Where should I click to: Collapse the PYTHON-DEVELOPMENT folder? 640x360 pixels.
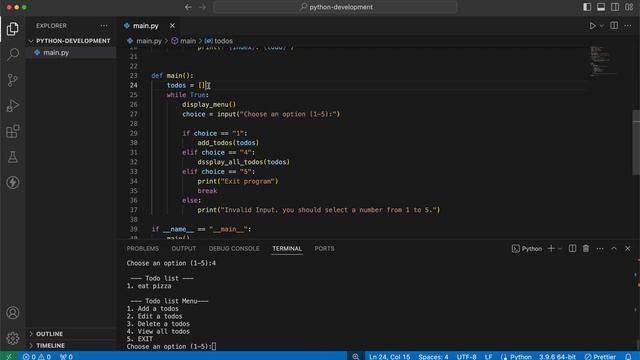[x=71, y=41]
